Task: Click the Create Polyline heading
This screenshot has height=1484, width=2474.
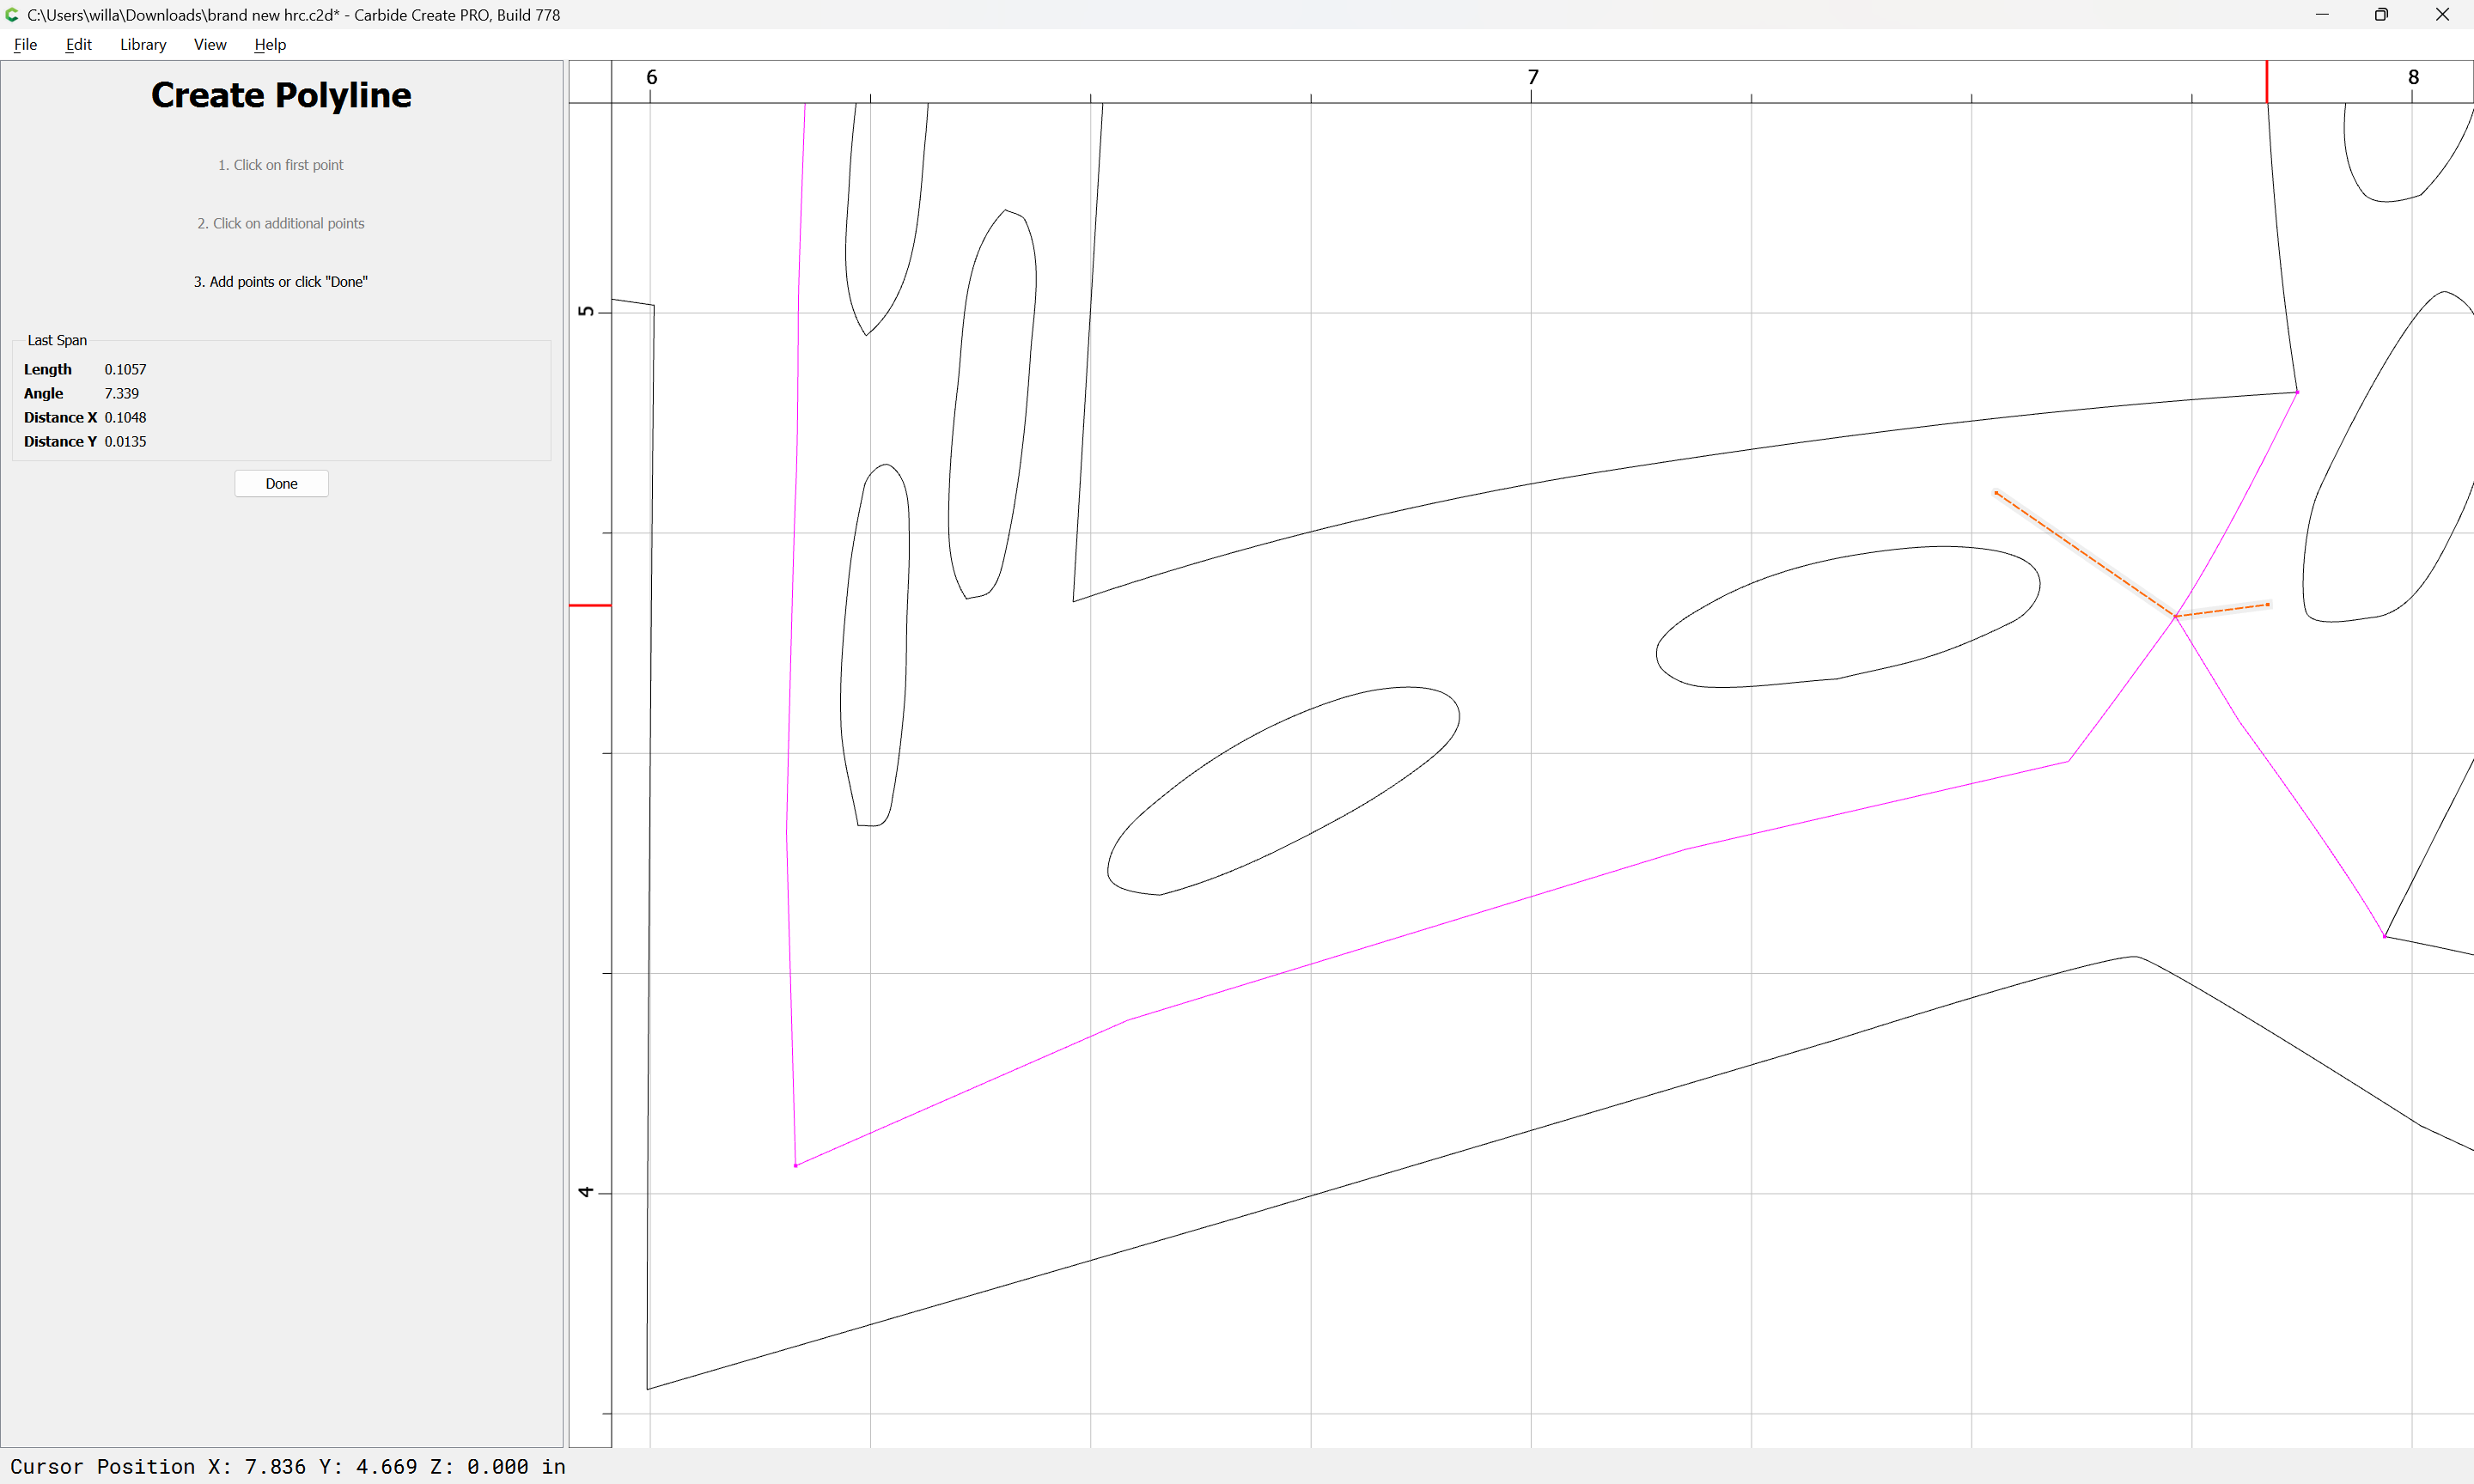Action: [x=281, y=95]
